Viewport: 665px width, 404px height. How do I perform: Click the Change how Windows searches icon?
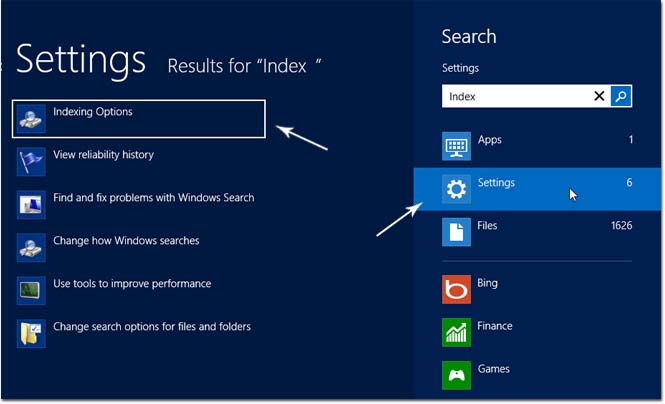coord(31,248)
